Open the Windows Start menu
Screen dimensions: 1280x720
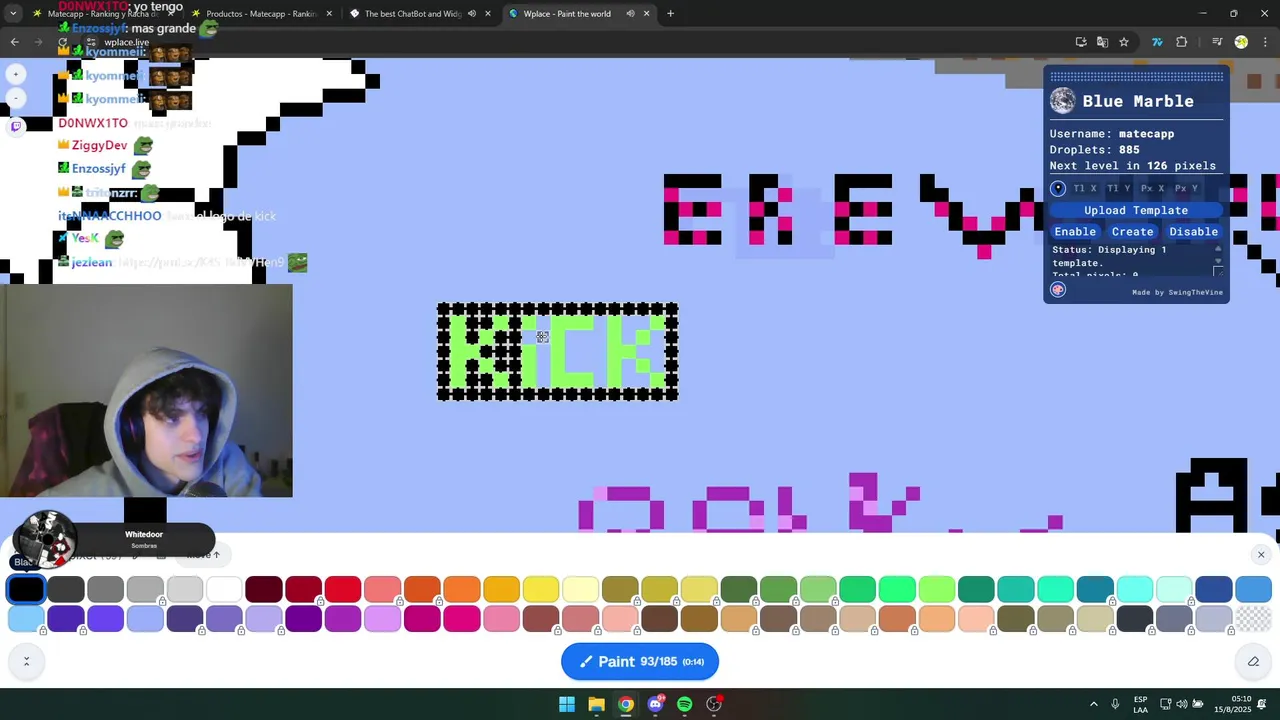[x=567, y=704]
